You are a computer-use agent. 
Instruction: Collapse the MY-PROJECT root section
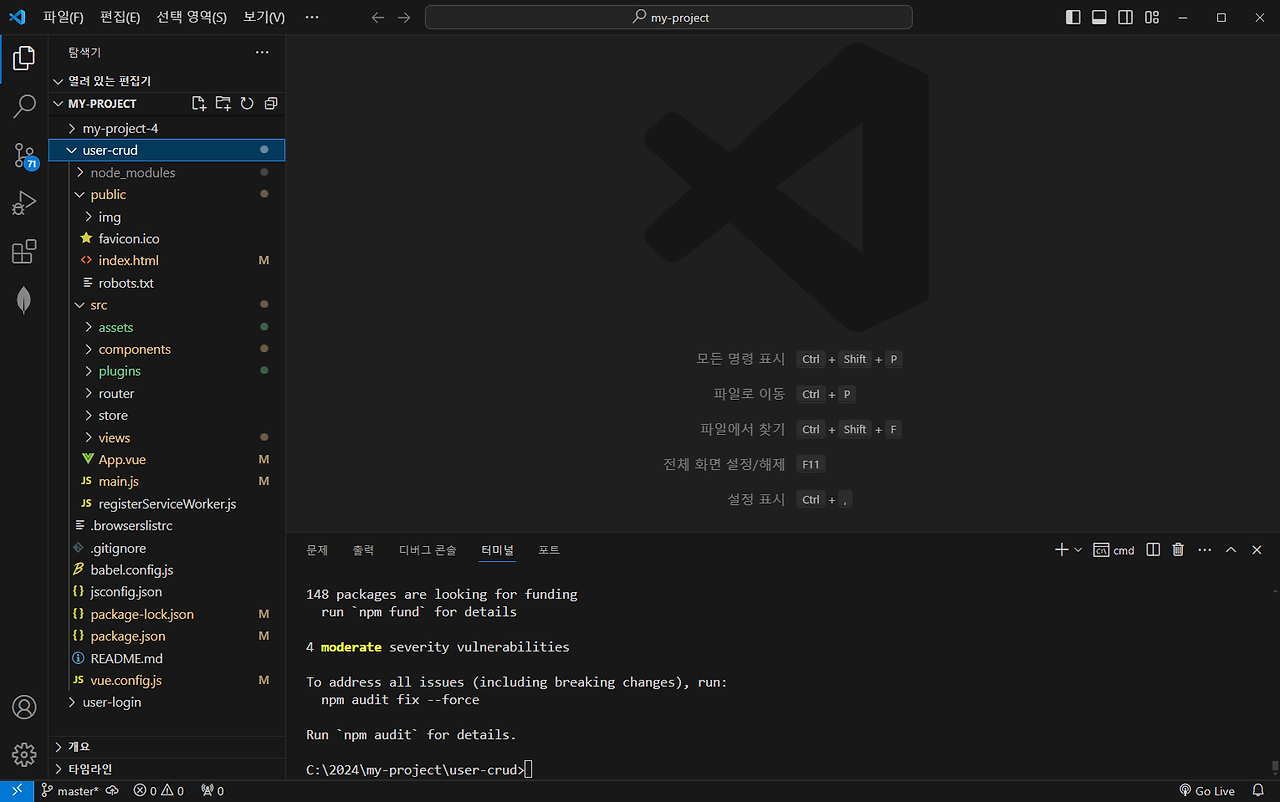click(167, 103)
